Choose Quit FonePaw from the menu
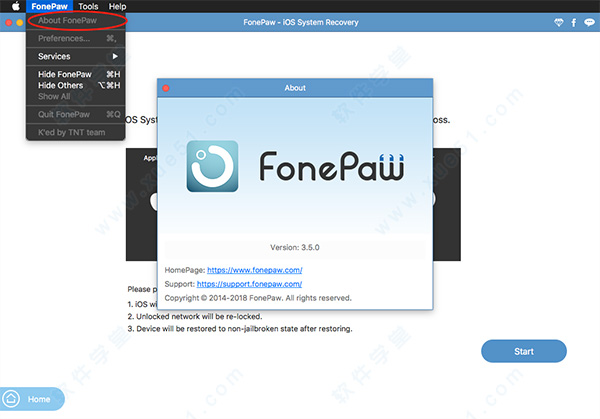Image resolution: width=600 pixels, height=419 pixels. point(76,114)
